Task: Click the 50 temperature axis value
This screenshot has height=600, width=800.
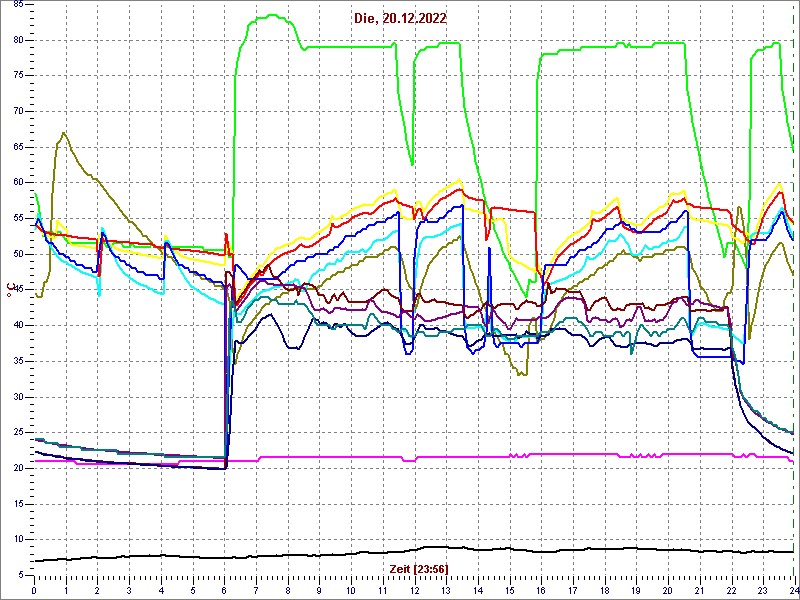Action: tap(17, 254)
